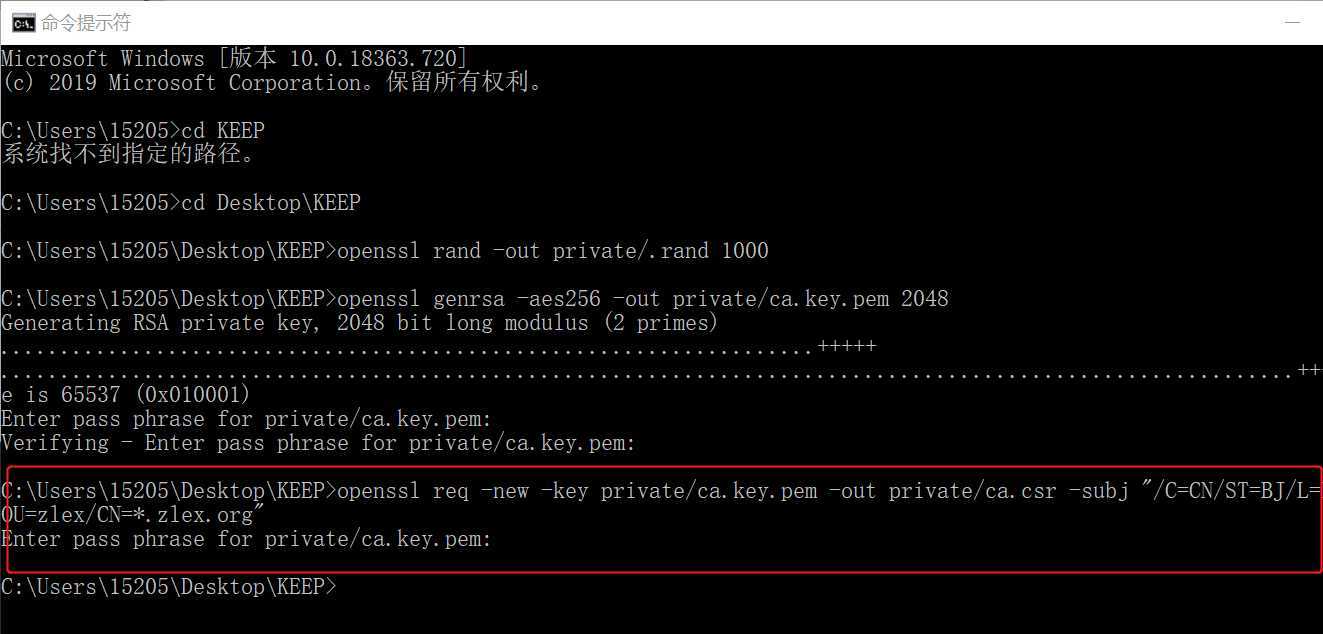Click the Microsoft Windows version line
Viewport: 1323px width, 634px height.
[x=235, y=59]
